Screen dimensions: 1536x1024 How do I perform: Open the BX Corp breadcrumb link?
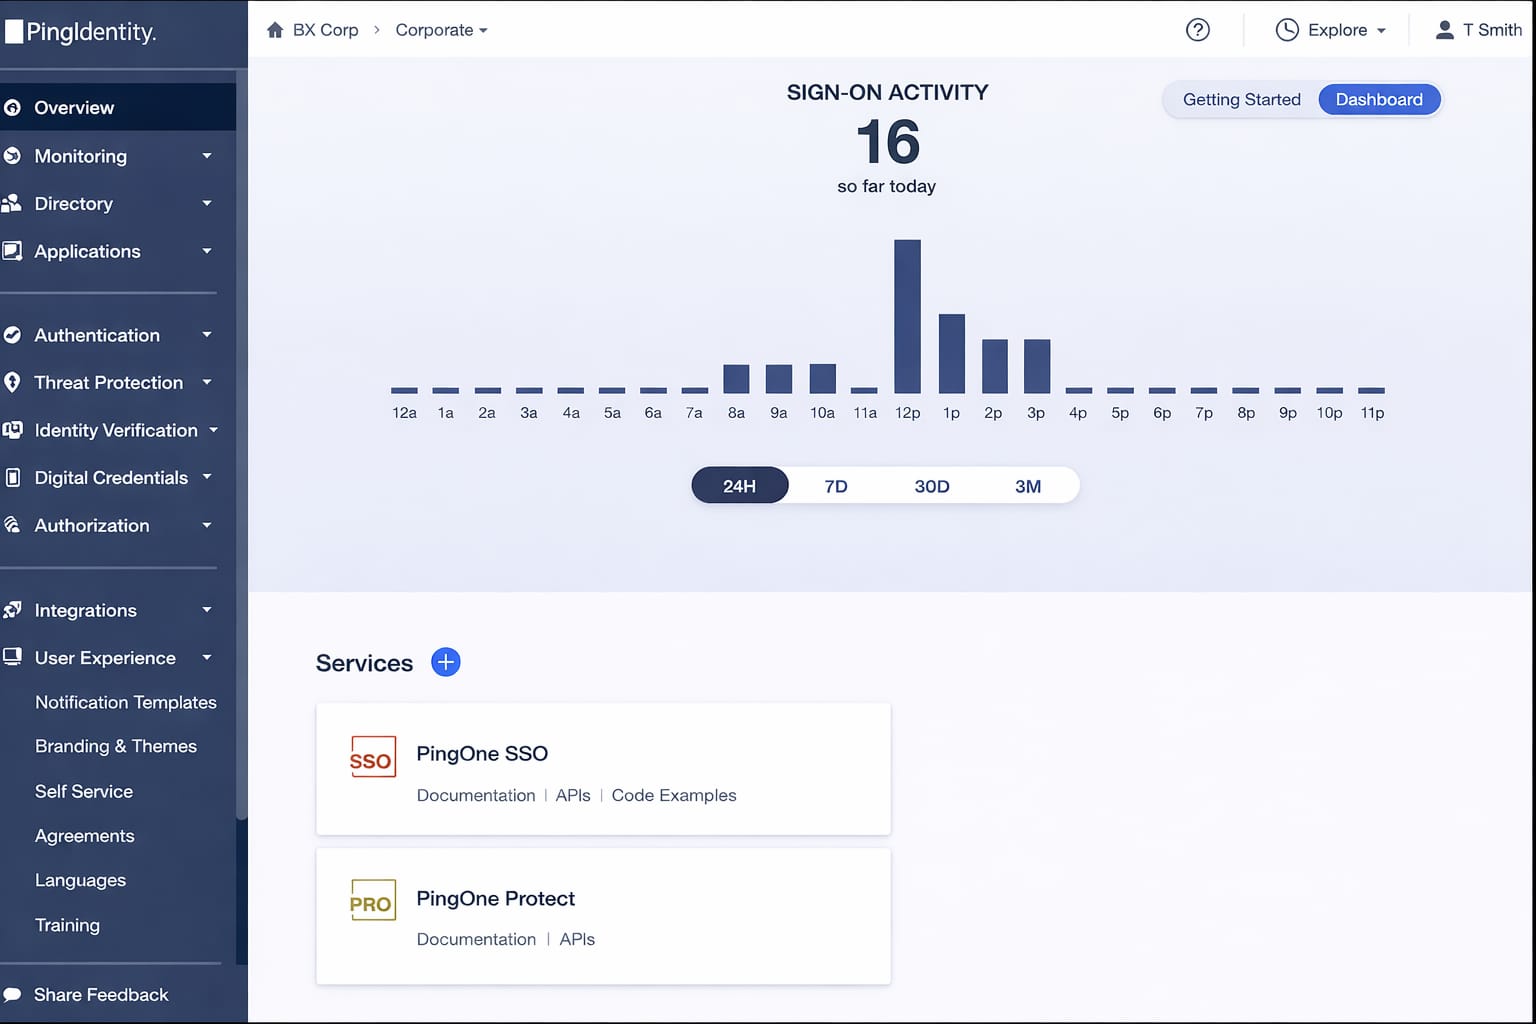(x=325, y=30)
